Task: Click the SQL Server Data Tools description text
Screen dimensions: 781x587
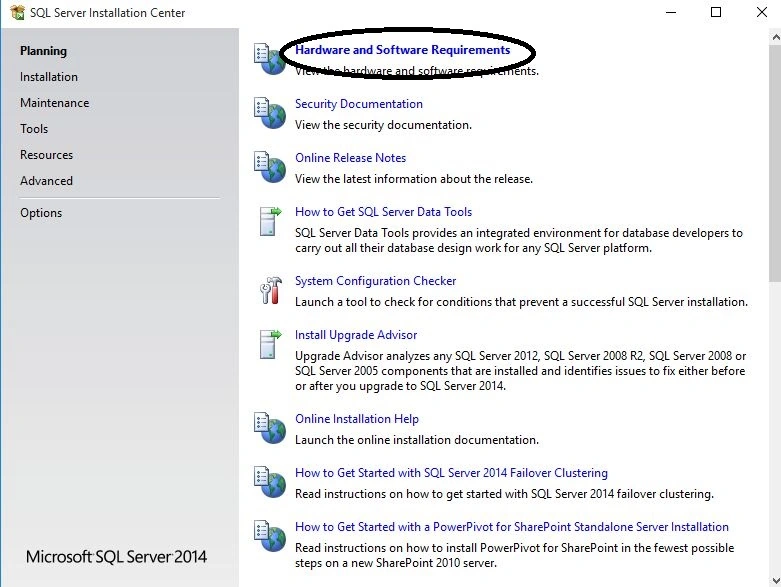Action: (519, 240)
